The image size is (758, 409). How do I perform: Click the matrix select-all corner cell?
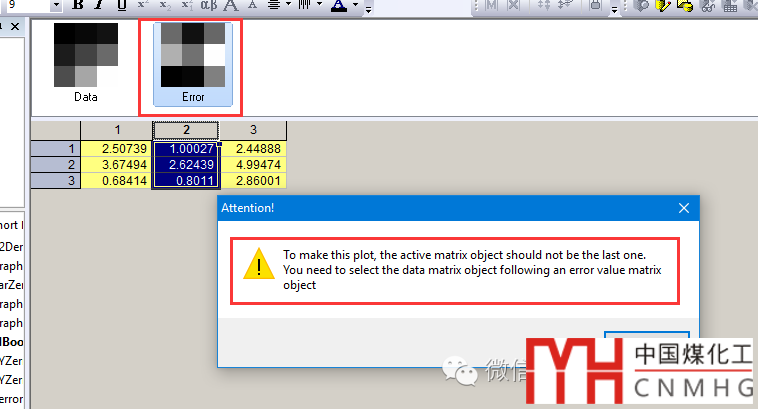pyautogui.click(x=56, y=130)
